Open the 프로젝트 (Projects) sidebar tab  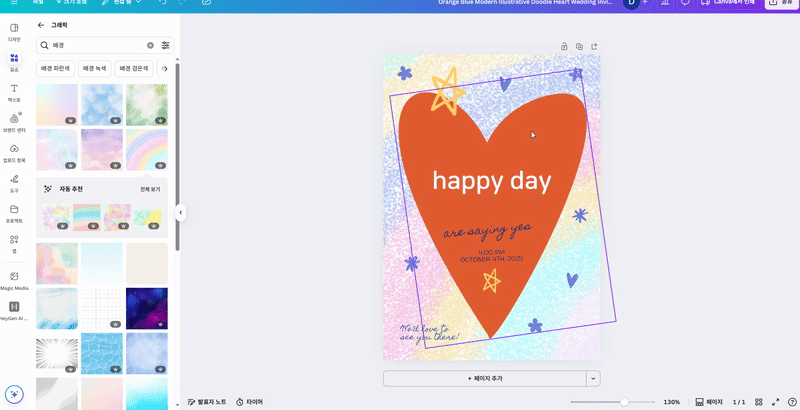(14, 213)
